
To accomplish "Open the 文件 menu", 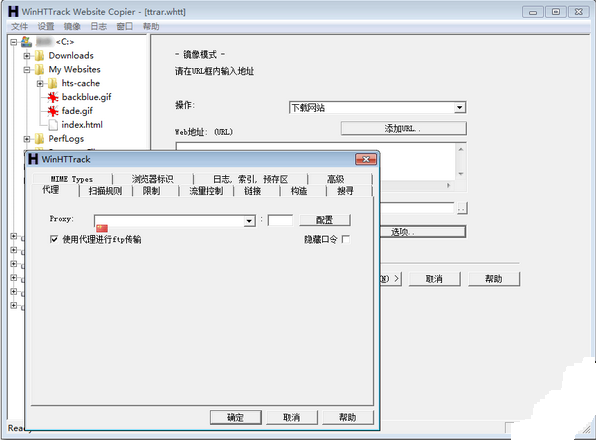I will click(x=19, y=26).
